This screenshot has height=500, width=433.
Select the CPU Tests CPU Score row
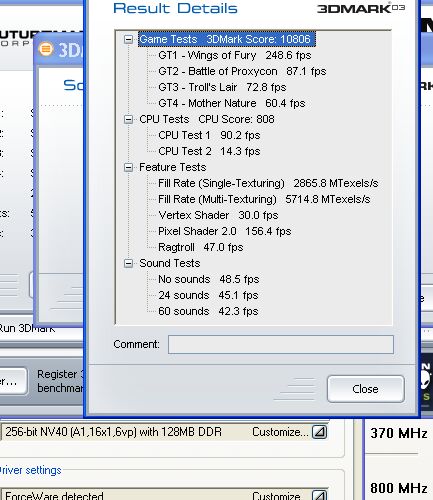pyautogui.click(x=207, y=119)
